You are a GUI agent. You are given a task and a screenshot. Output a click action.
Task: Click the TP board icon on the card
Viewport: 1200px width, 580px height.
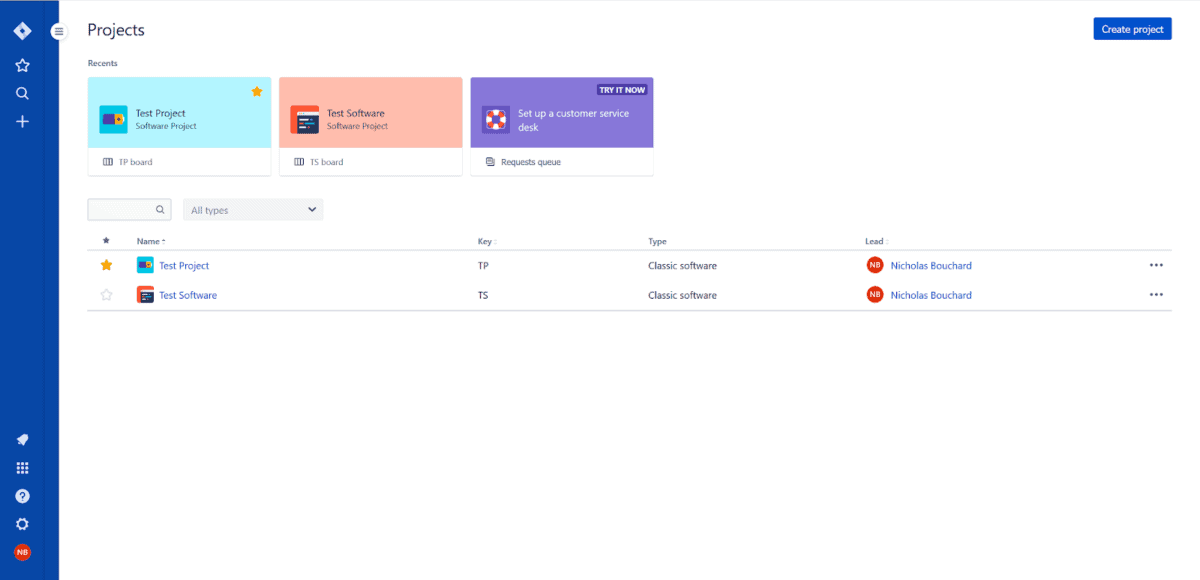[x=110, y=161]
